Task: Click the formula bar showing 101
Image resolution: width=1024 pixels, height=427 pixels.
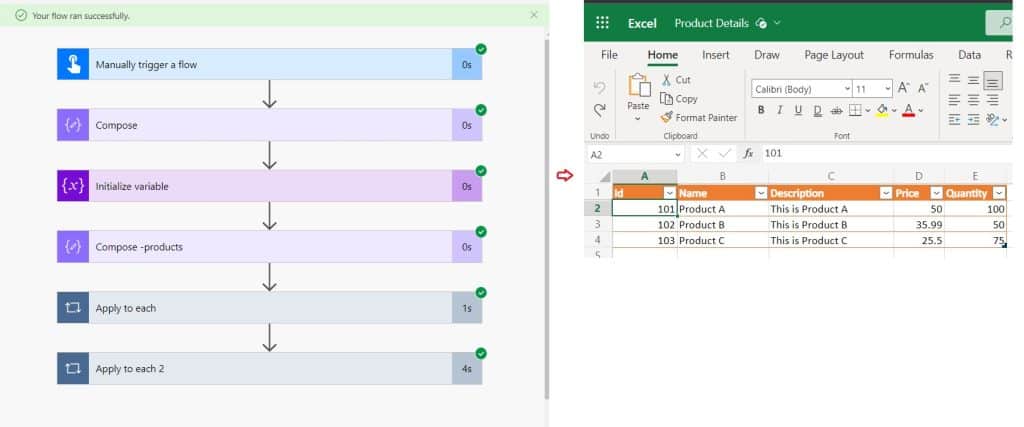Action: coord(886,153)
